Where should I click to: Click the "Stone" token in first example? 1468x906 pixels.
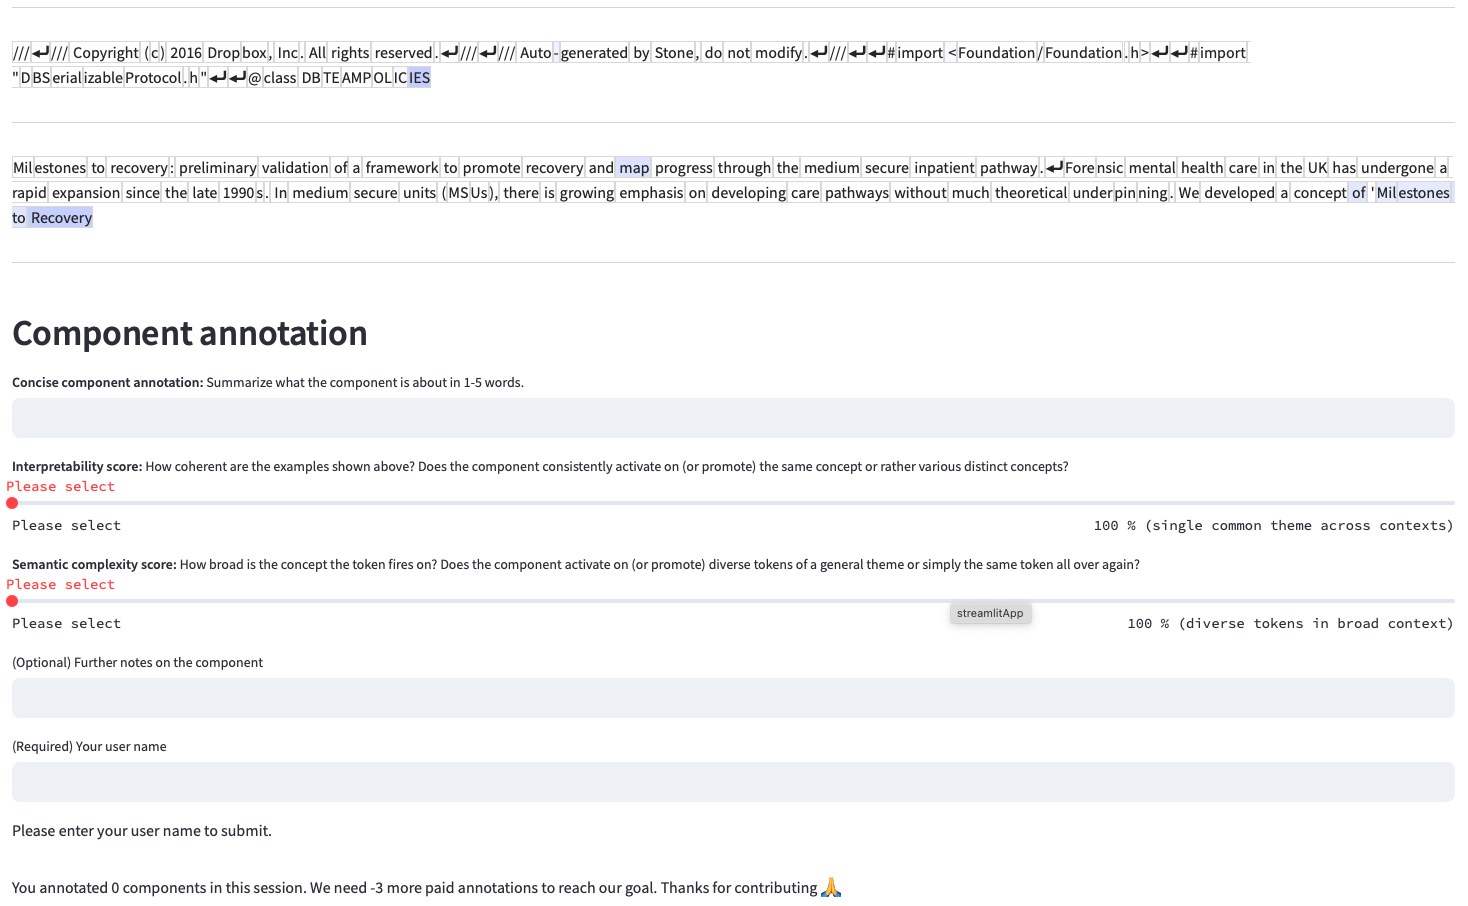[x=675, y=53]
